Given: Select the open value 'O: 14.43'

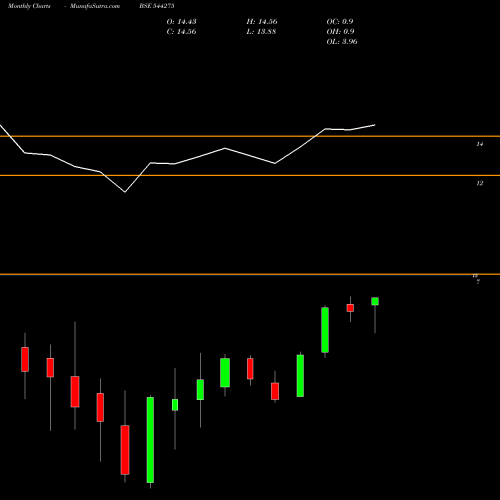Looking at the screenshot, I should pyautogui.click(x=181, y=22).
